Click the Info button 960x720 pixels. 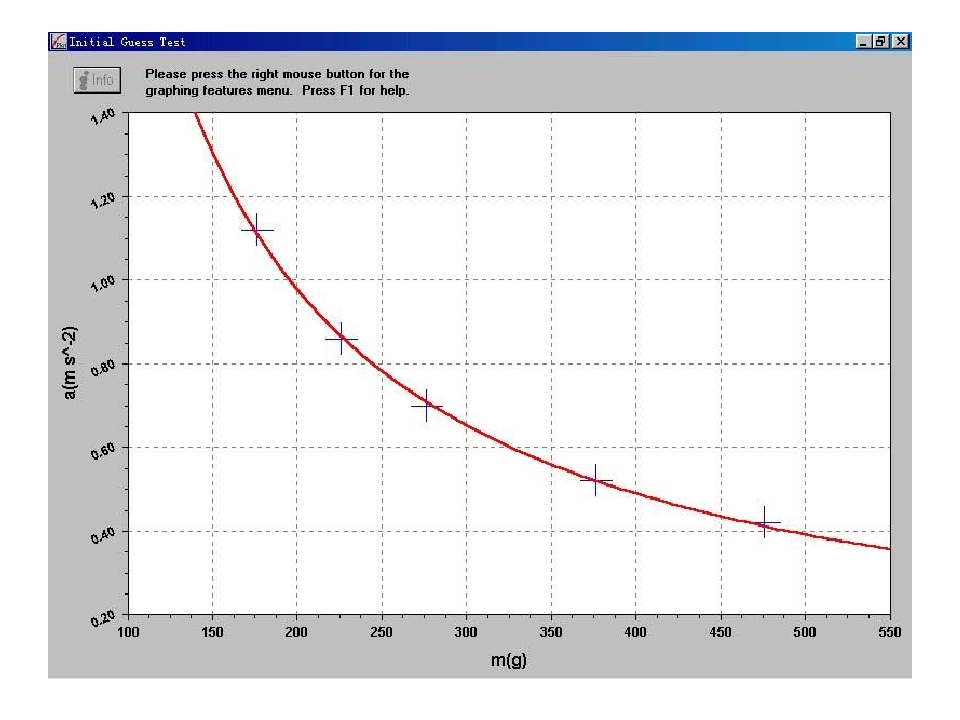97,80
